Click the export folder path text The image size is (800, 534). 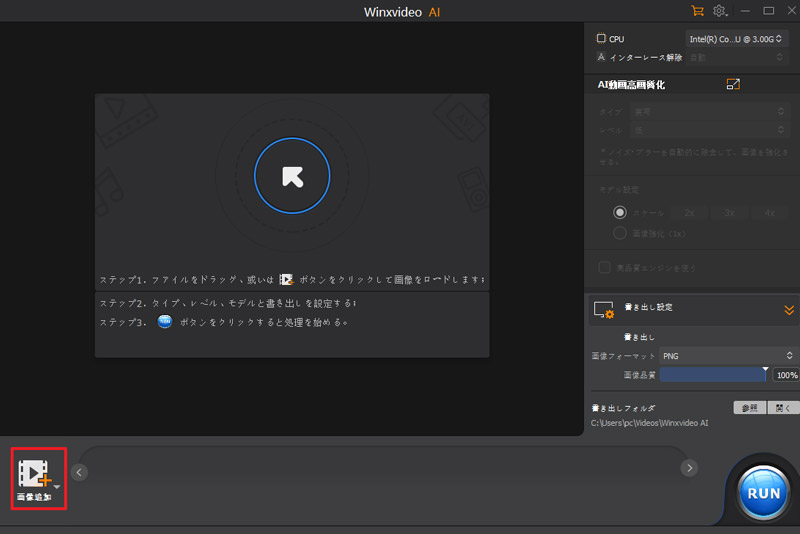[649, 423]
